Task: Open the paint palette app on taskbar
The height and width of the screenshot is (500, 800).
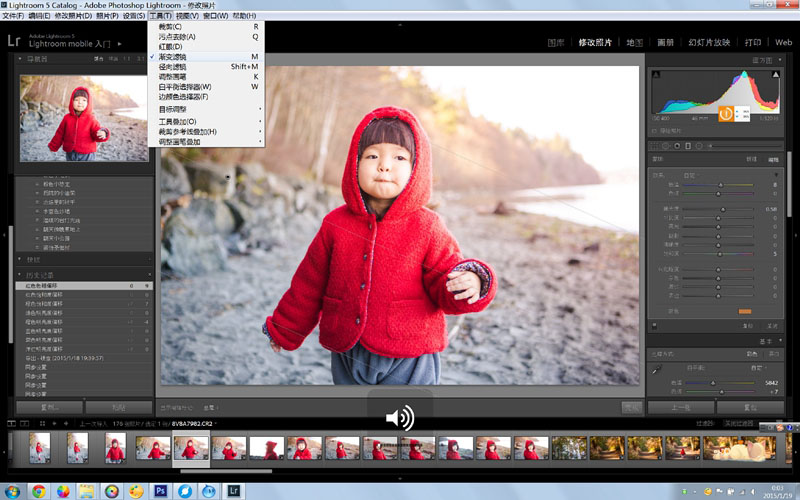Action: coord(136,491)
